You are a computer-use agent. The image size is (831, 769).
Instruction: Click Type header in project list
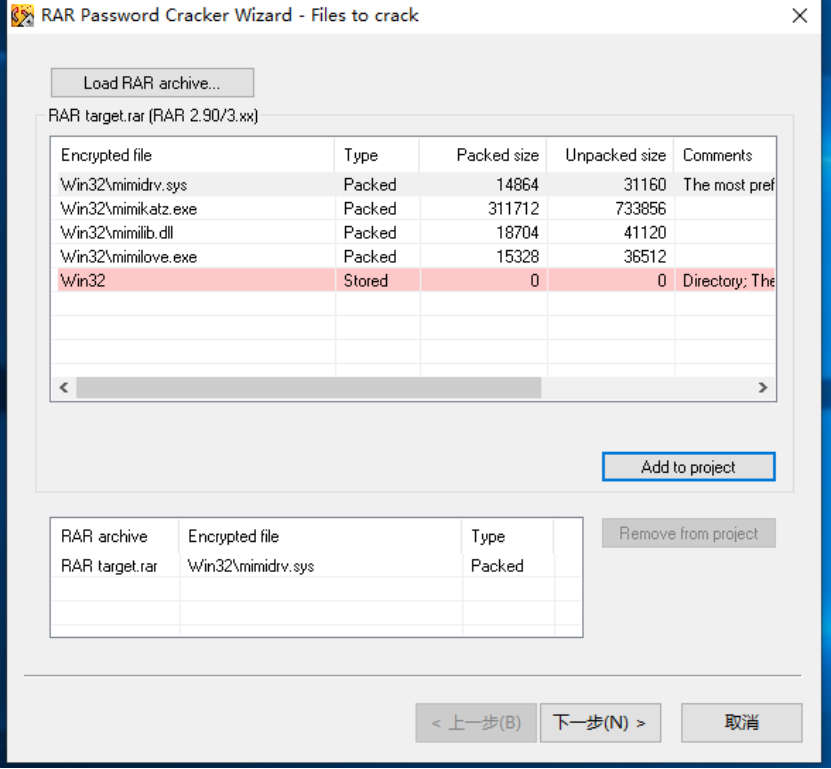pyautogui.click(x=508, y=536)
